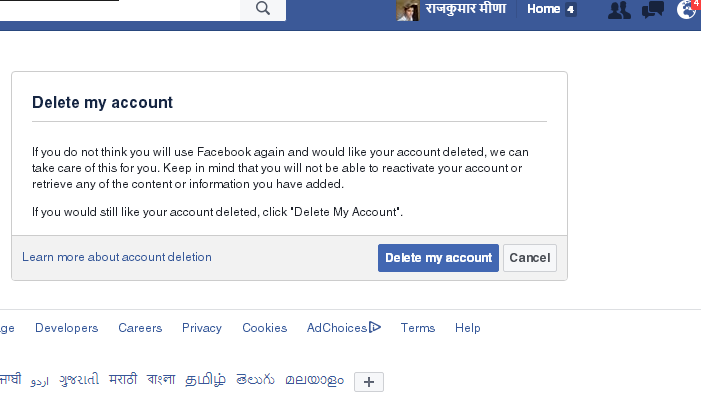Cancel the account deletion dialog
Viewport: 701px width, 415px height.
click(x=529, y=258)
